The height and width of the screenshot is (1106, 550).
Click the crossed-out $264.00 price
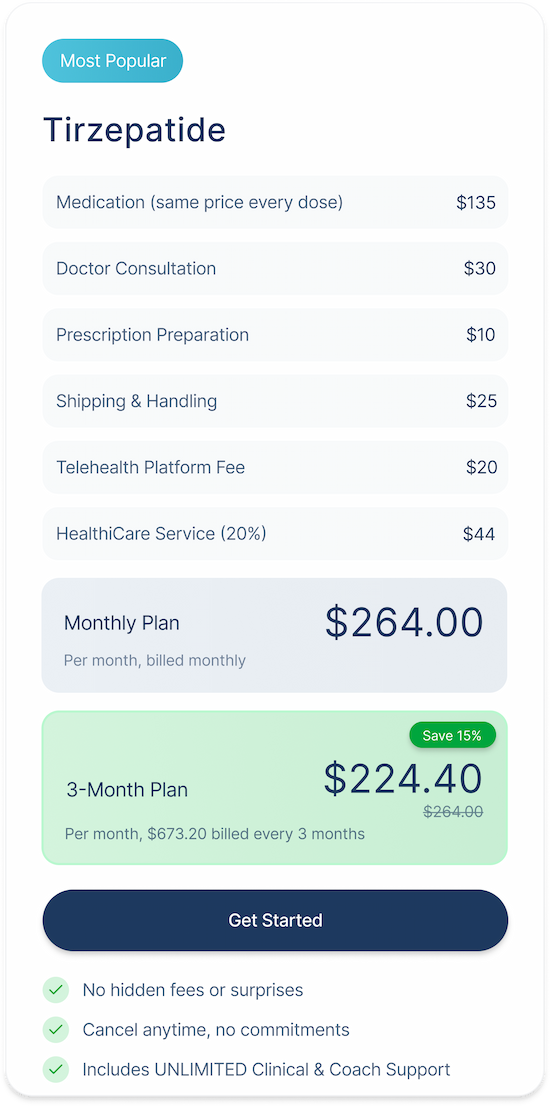[x=453, y=812]
